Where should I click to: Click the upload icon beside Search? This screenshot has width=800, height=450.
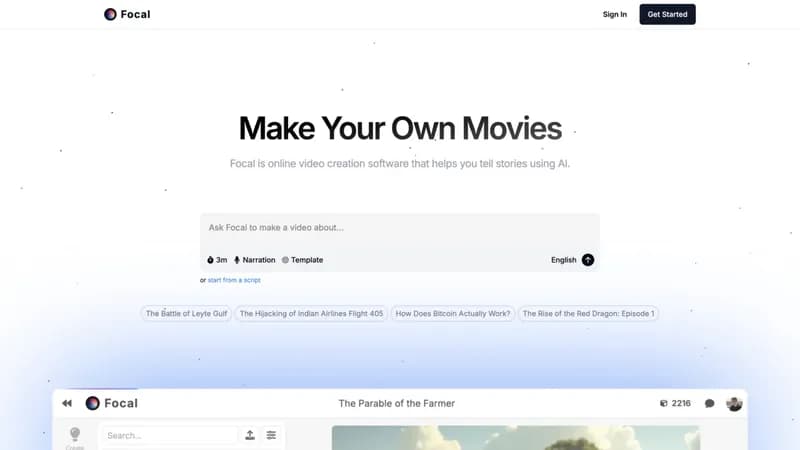pyautogui.click(x=250, y=435)
